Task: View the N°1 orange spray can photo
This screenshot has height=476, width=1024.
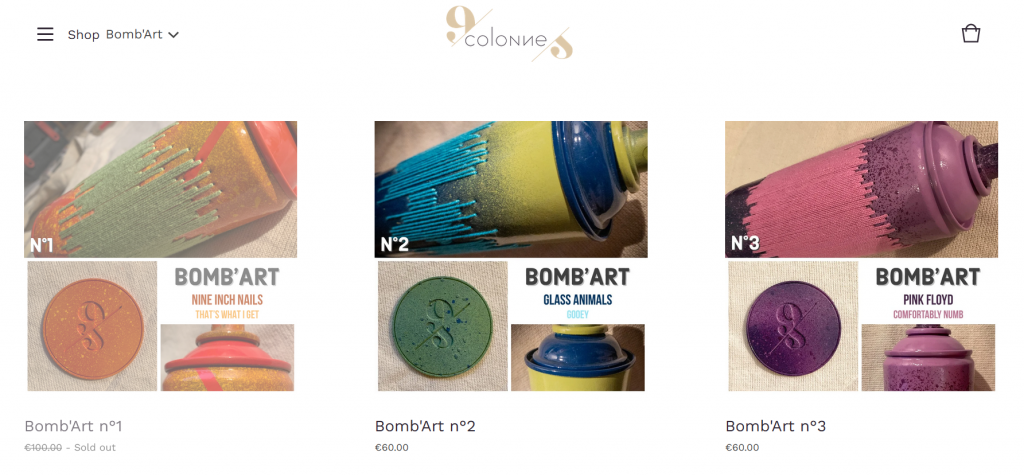Action: coord(161,189)
